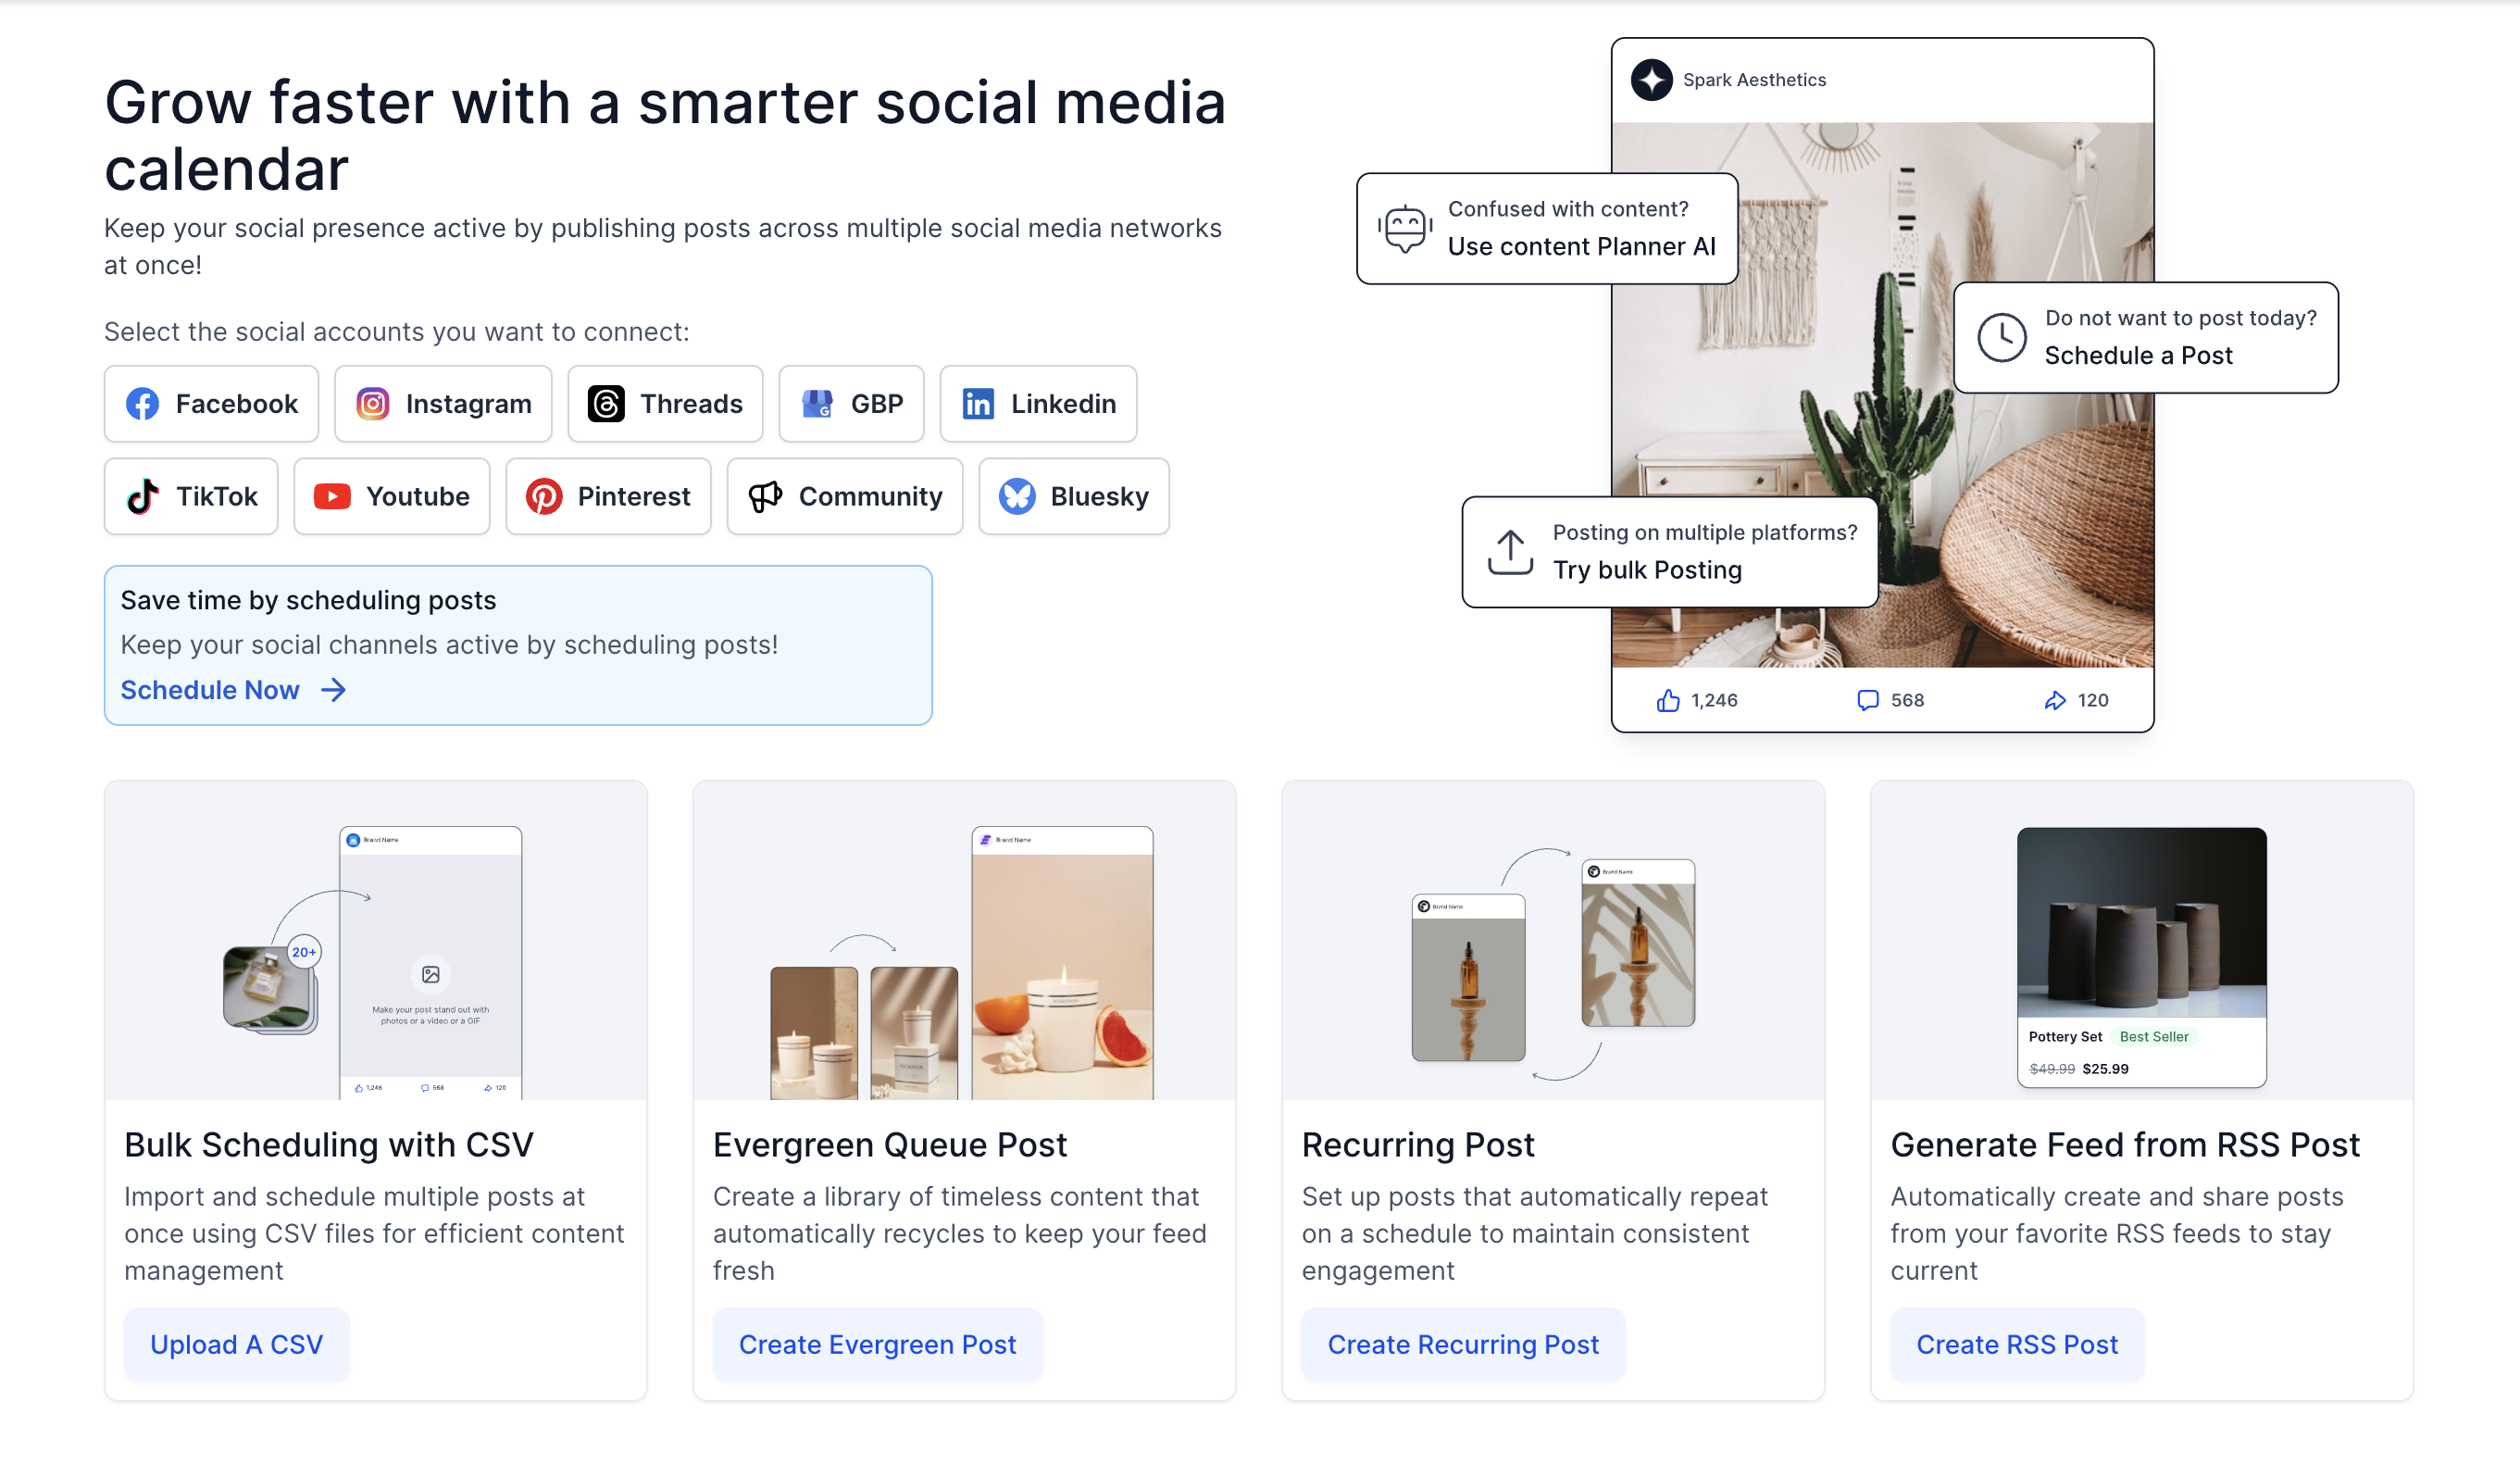Select the TikTok account option
Image resolution: width=2520 pixels, height=1476 pixels.
pos(191,497)
